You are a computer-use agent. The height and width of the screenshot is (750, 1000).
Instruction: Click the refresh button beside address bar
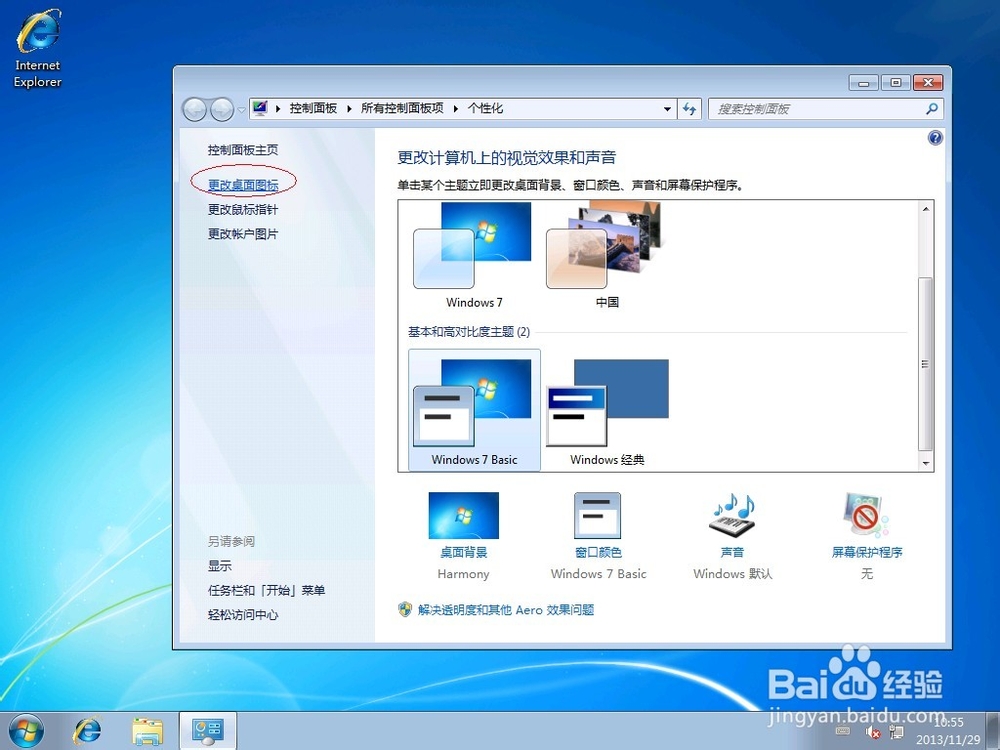pos(689,109)
